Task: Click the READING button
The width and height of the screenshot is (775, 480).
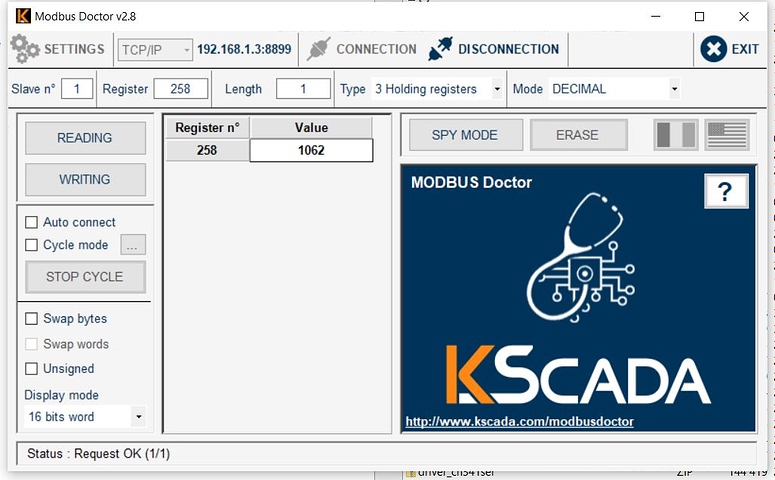Action: (85, 138)
